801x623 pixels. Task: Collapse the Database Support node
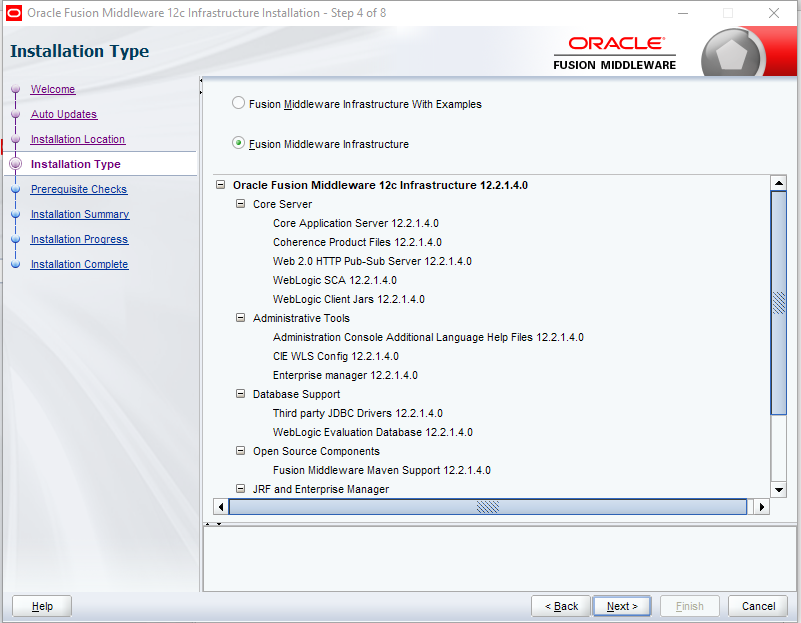241,394
